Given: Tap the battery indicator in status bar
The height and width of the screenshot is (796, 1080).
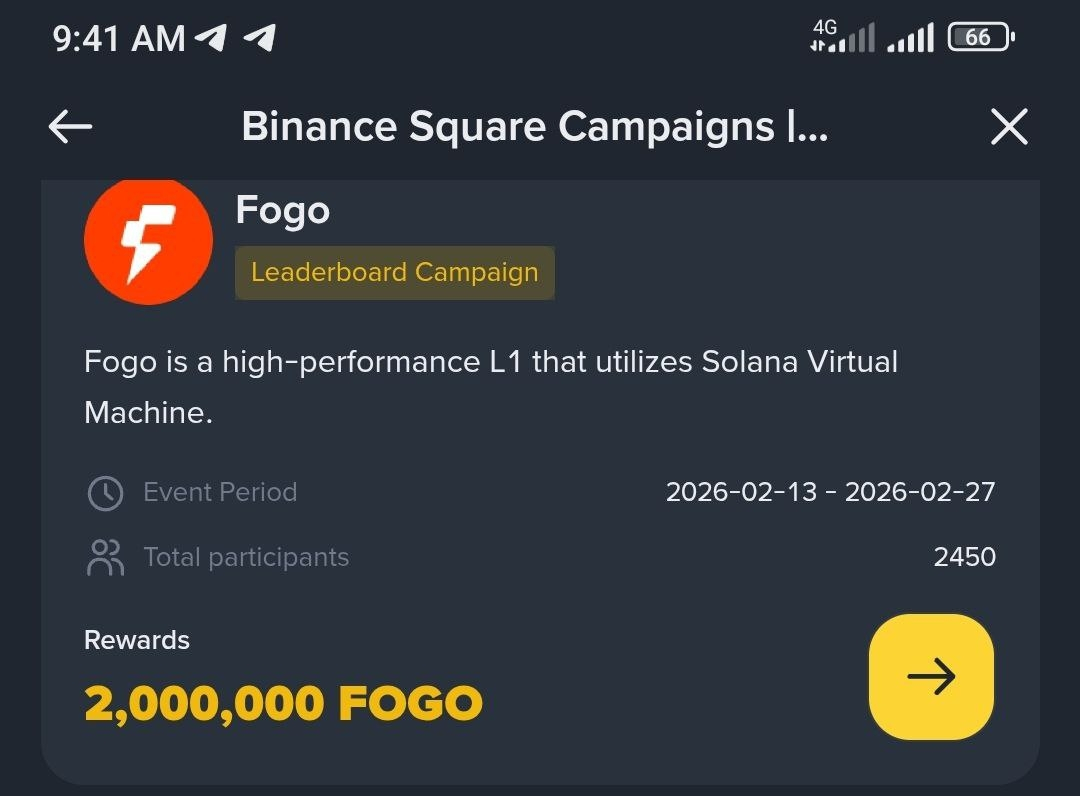Looking at the screenshot, I should [x=980, y=38].
